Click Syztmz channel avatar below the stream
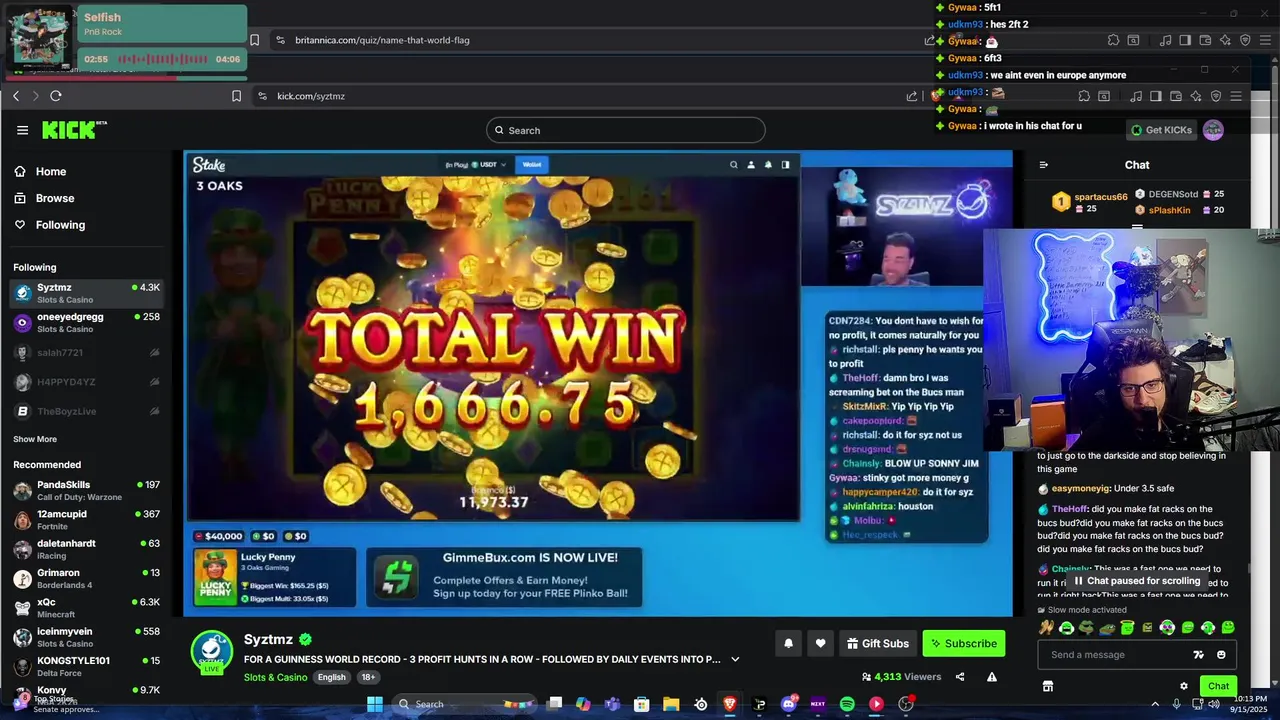Viewport: 1280px width, 720px height. (x=211, y=651)
